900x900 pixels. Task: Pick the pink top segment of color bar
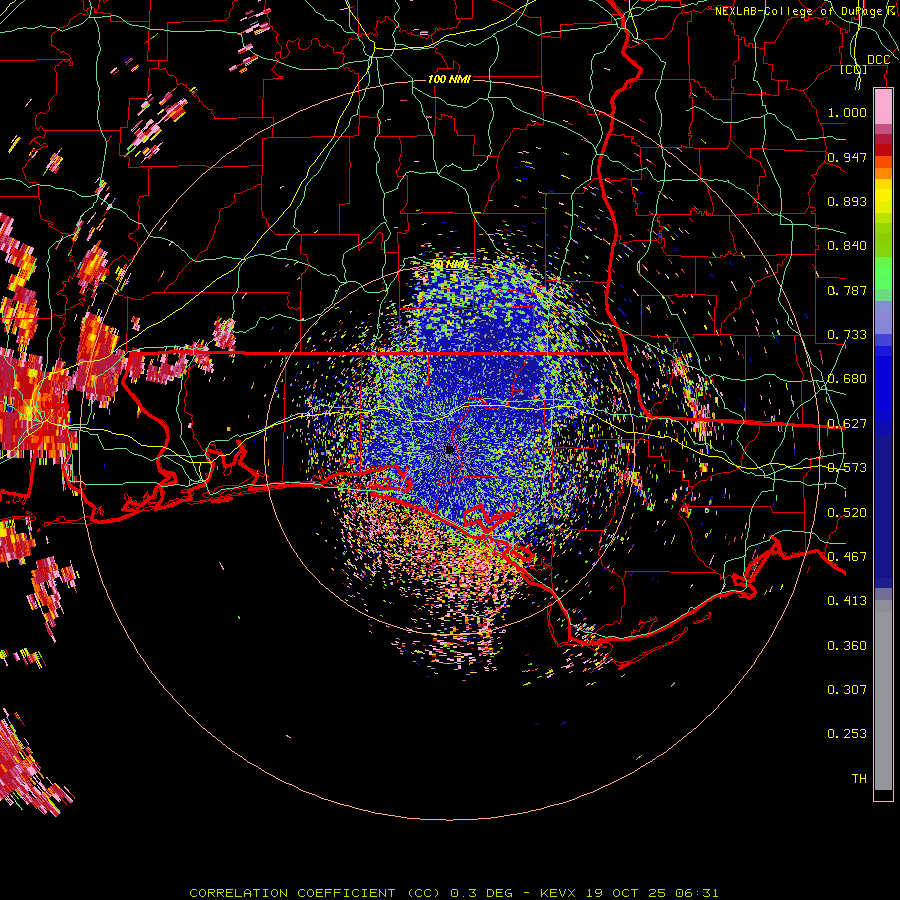coord(883,107)
